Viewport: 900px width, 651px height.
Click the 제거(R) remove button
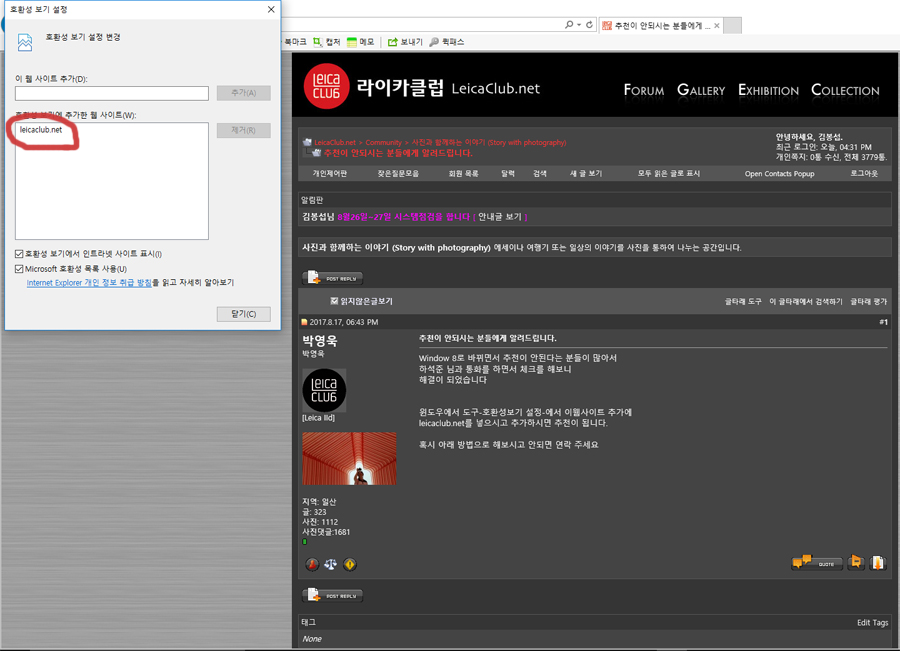coord(243,130)
